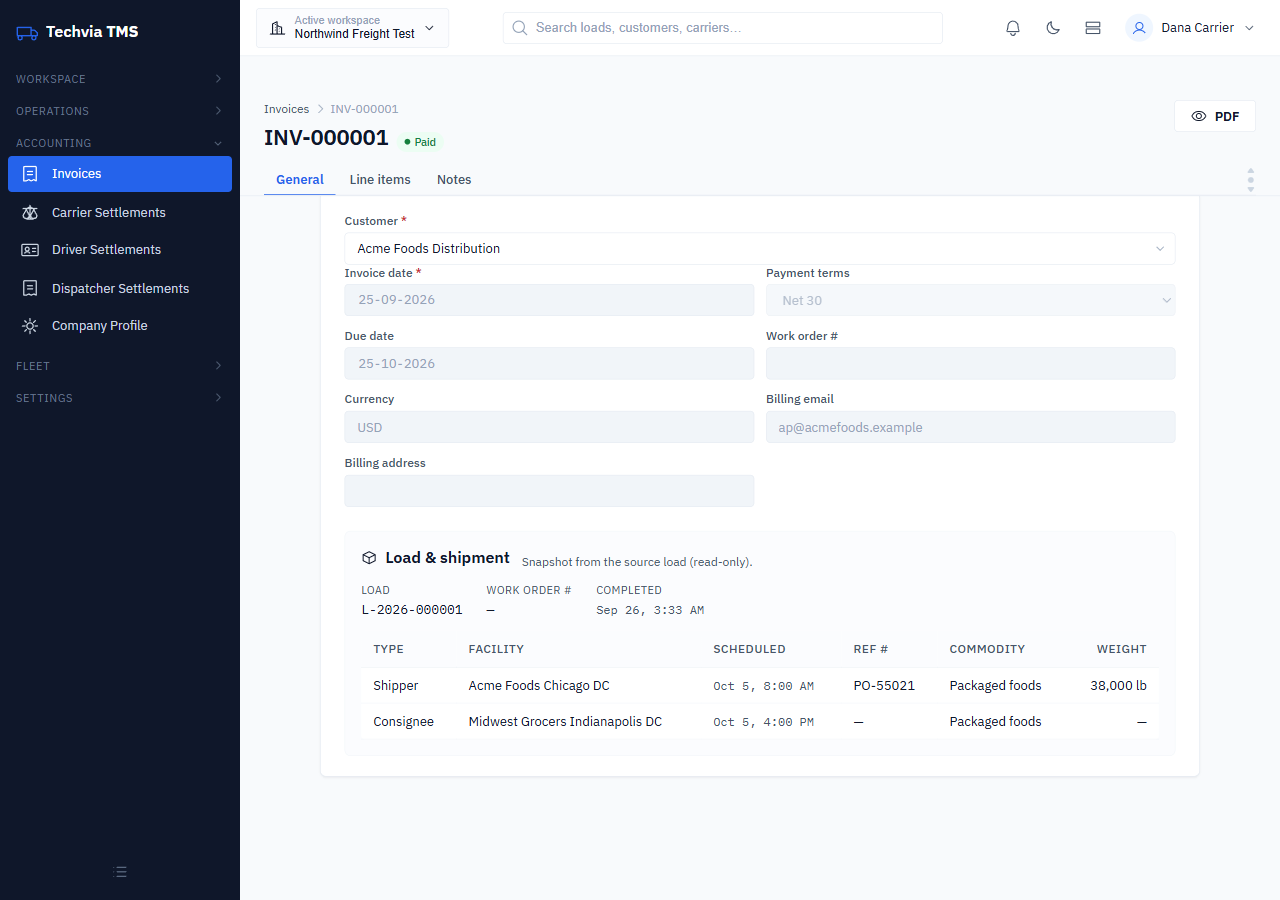The width and height of the screenshot is (1280, 900).
Task: Switch to the Notes tab
Action: coord(454,180)
